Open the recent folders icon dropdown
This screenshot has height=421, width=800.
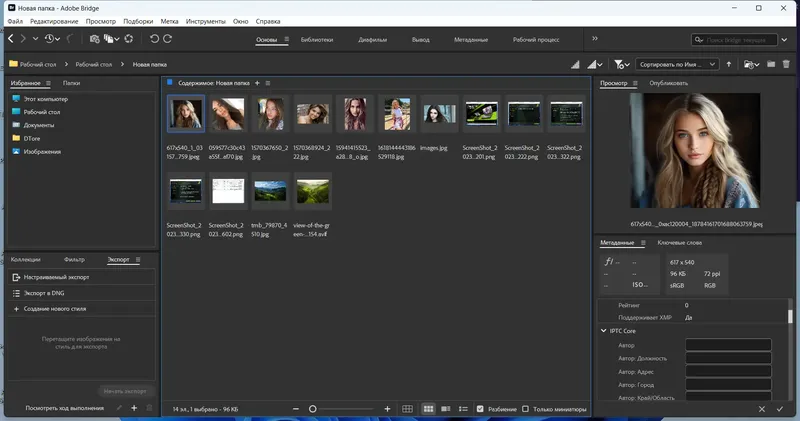click(752, 64)
